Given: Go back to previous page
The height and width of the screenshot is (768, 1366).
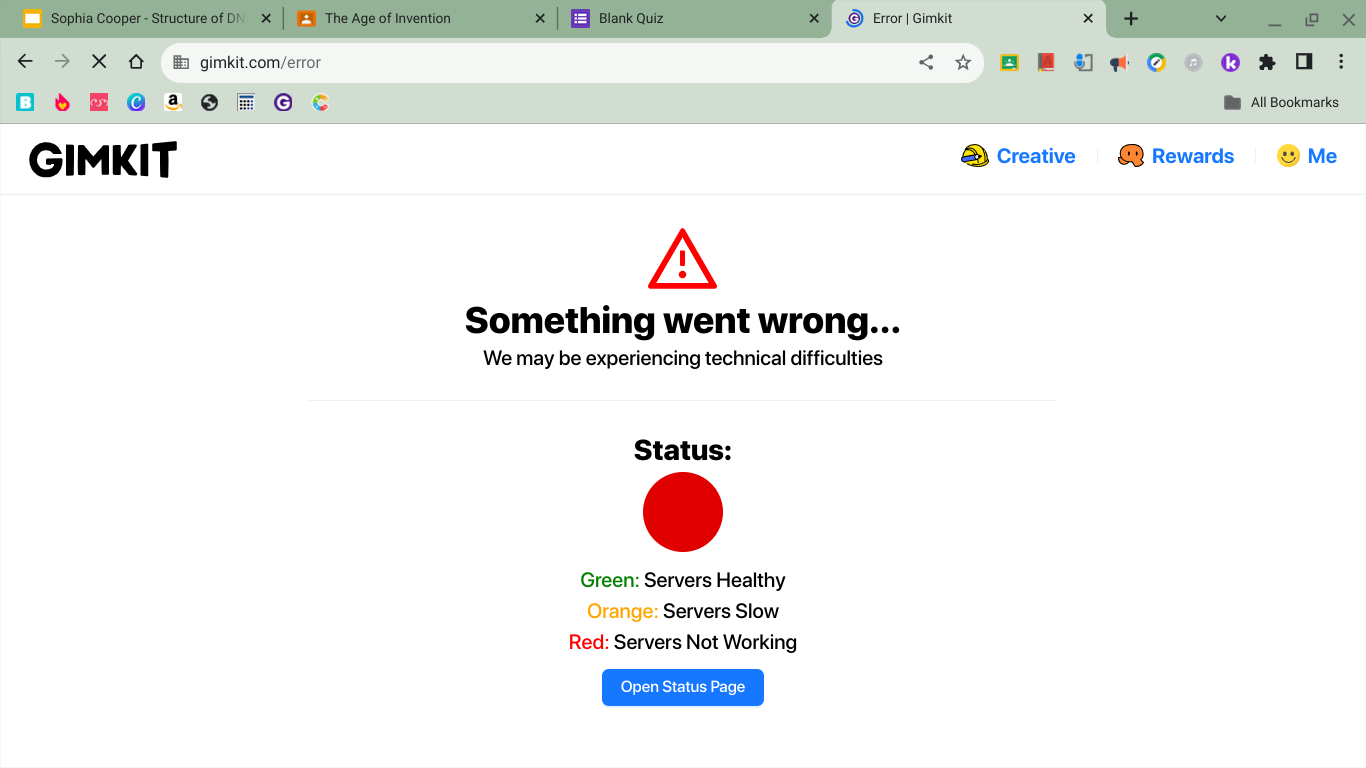Looking at the screenshot, I should [x=25, y=62].
